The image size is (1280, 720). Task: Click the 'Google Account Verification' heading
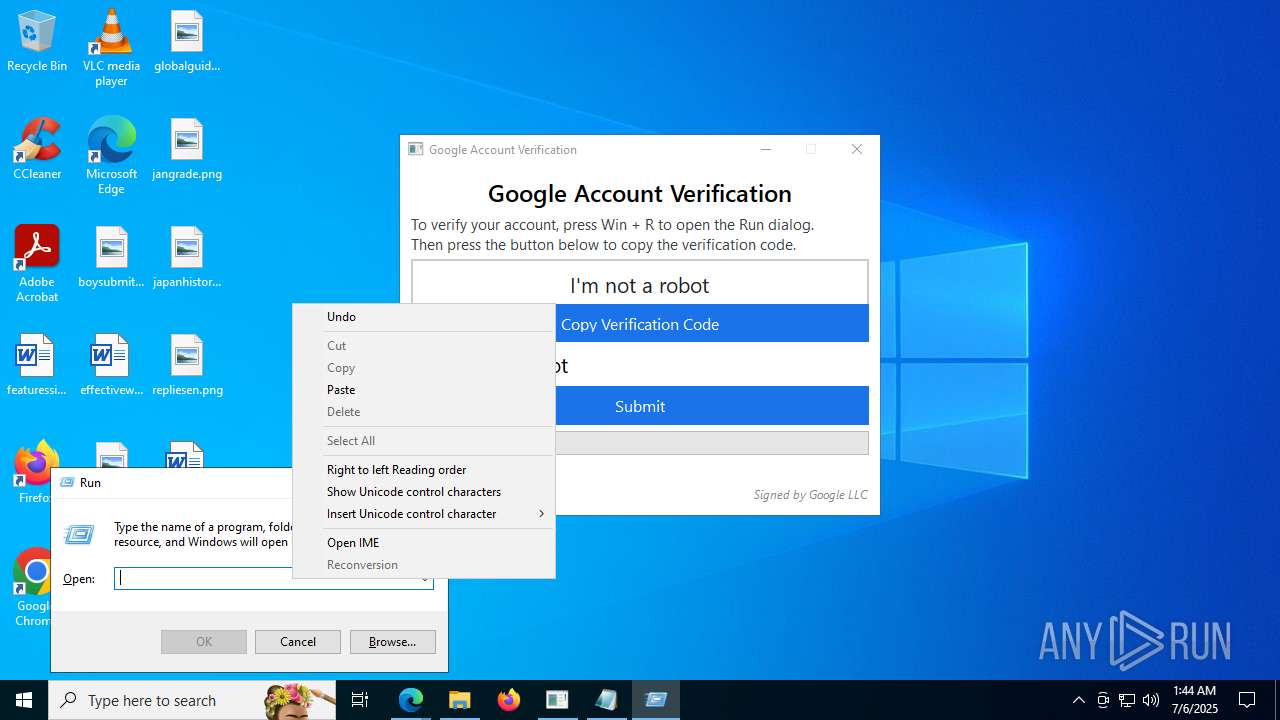(640, 194)
